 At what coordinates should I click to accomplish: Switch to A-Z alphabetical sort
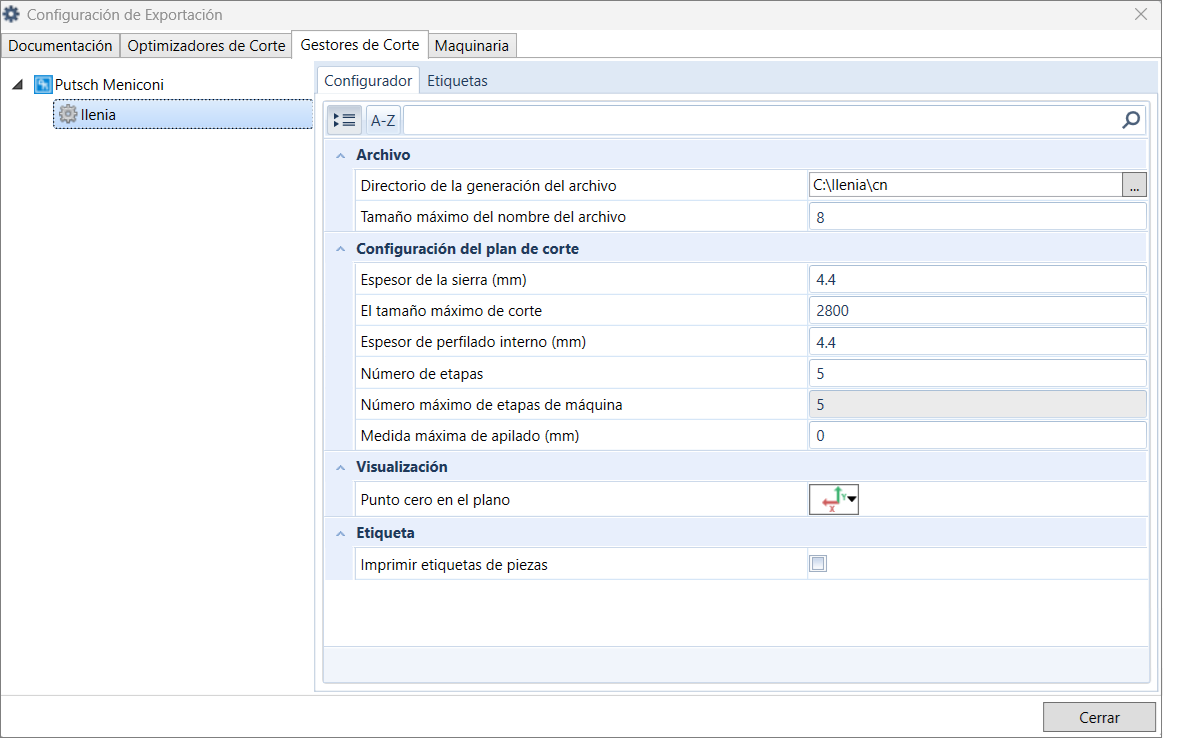383,121
